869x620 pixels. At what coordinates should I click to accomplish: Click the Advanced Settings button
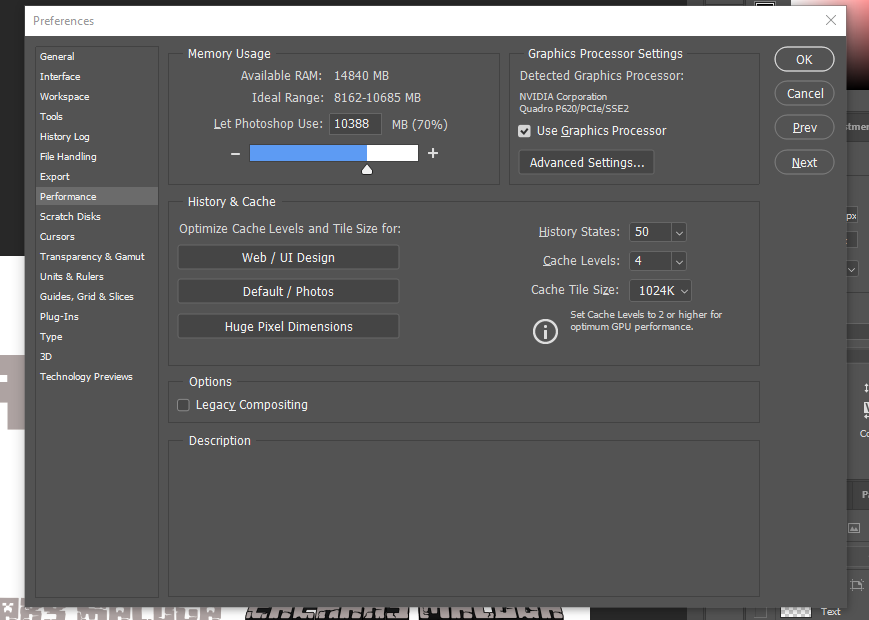pyautogui.click(x=586, y=161)
